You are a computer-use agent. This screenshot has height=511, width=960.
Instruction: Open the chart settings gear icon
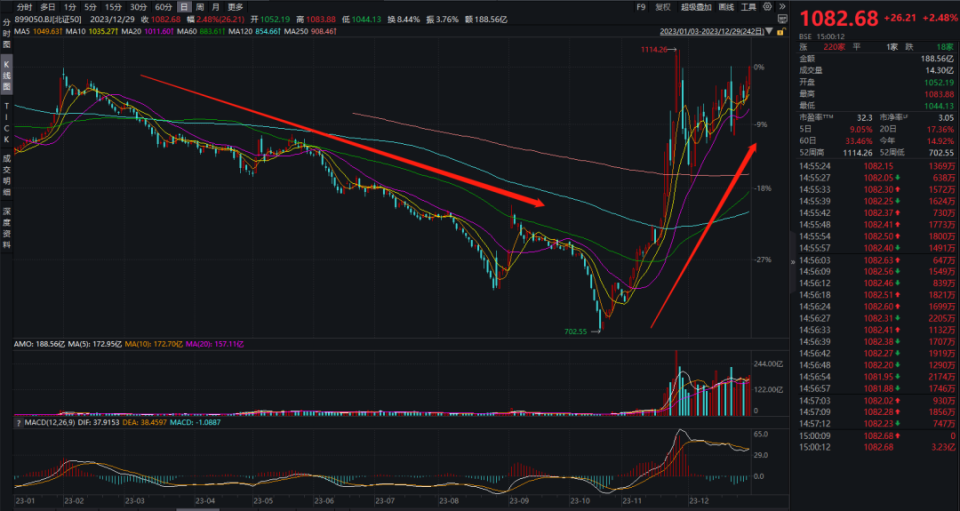pos(767,7)
